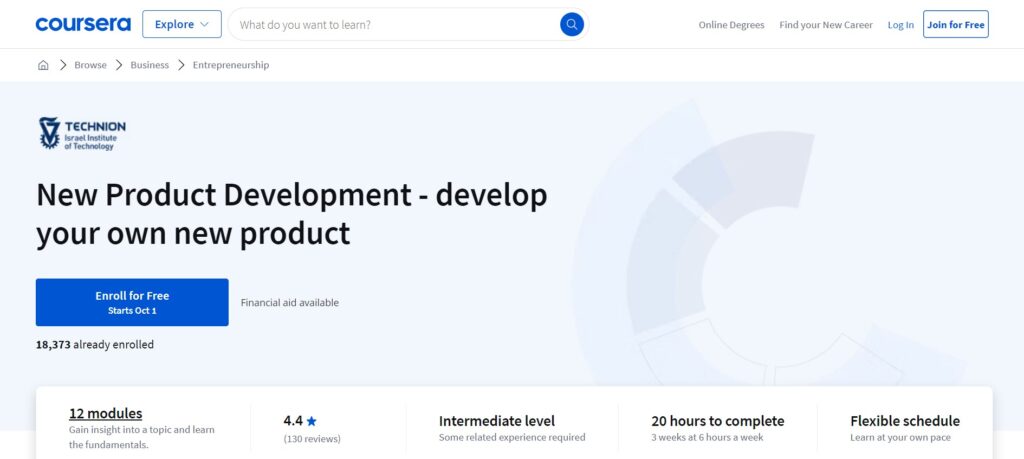Open the 12 modules link
This screenshot has height=459, width=1024.
(x=105, y=413)
